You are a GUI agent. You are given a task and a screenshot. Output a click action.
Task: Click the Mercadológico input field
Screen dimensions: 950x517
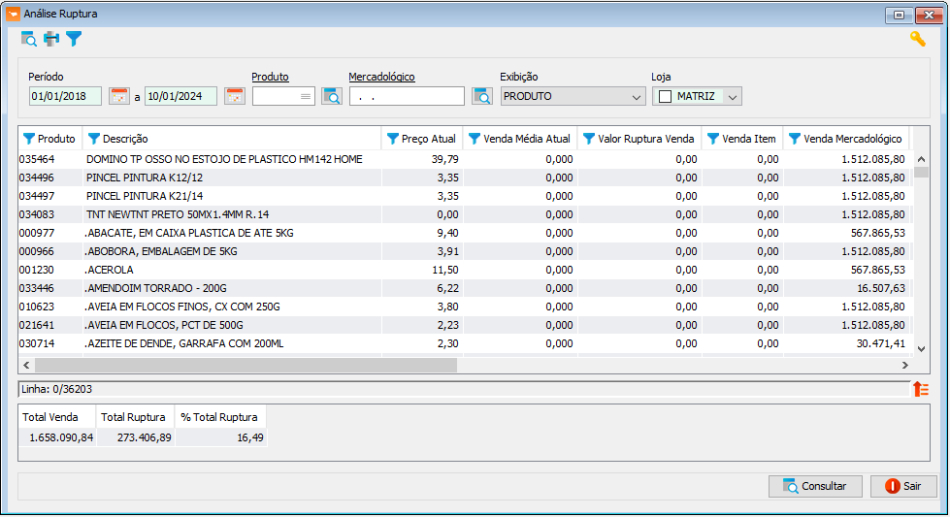(x=406, y=97)
